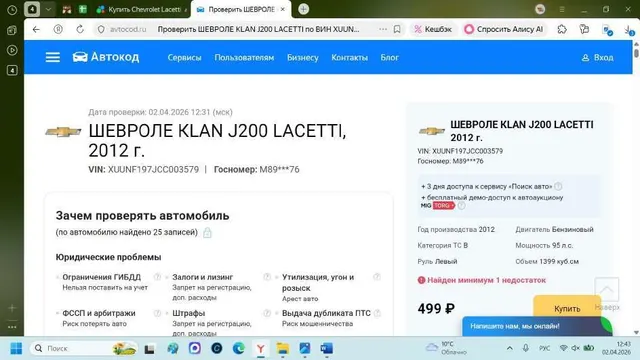Click the РУС language indicator

(544, 349)
